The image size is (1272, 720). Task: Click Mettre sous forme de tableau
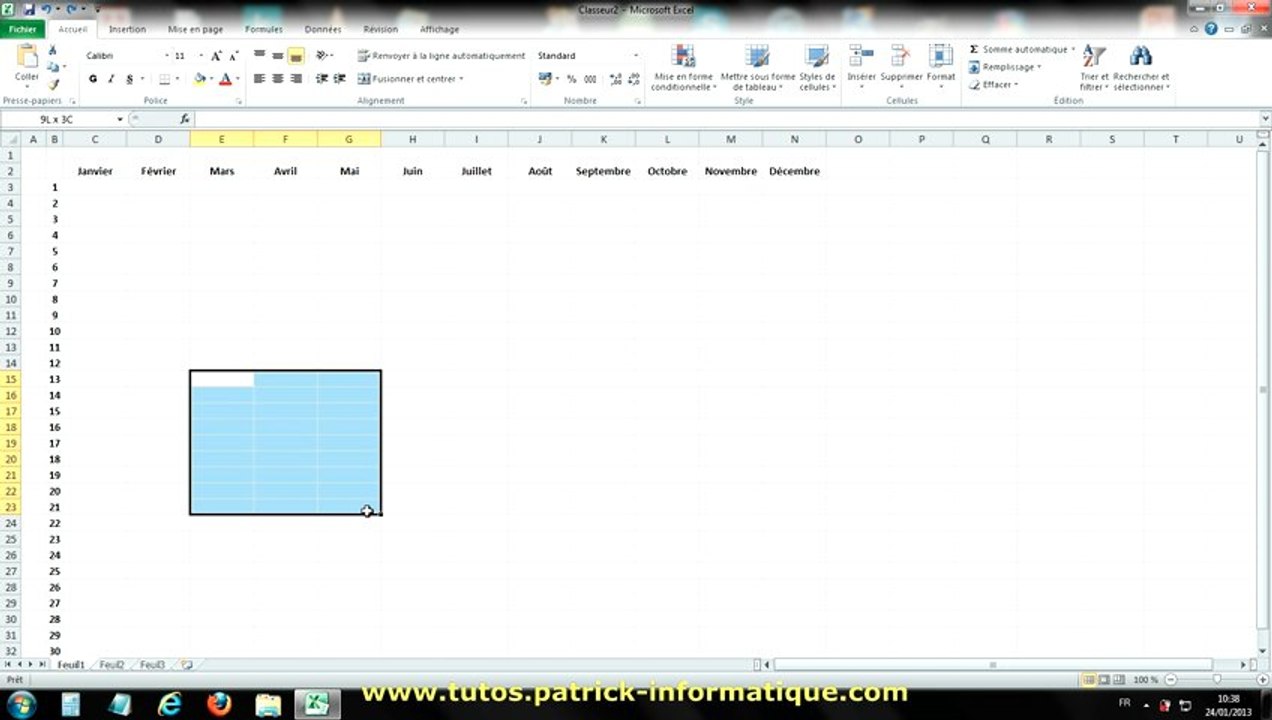point(758,68)
